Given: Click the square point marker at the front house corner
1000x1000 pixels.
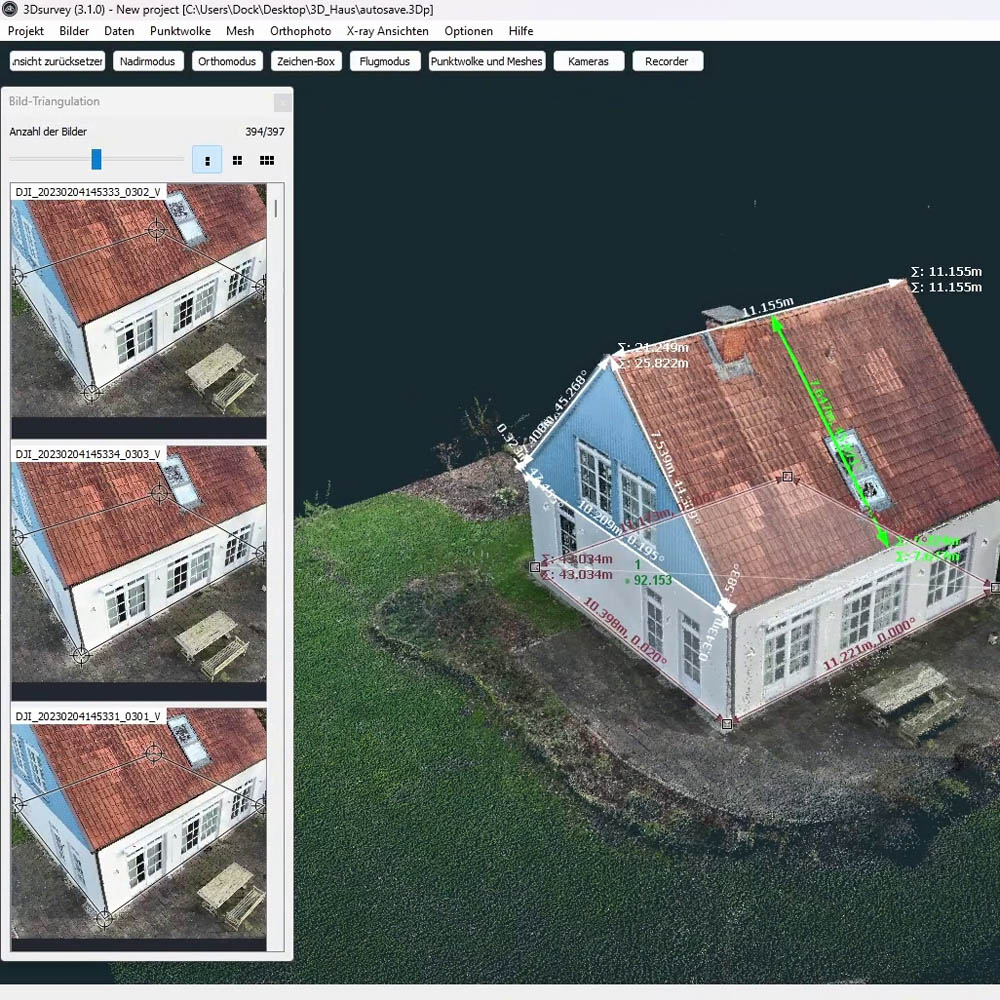Looking at the screenshot, I should pyautogui.click(x=727, y=723).
